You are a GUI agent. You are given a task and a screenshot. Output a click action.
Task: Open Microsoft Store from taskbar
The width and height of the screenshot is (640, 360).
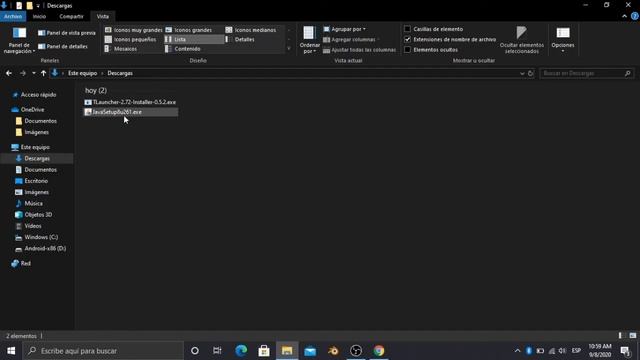click(x=264, y=351)
